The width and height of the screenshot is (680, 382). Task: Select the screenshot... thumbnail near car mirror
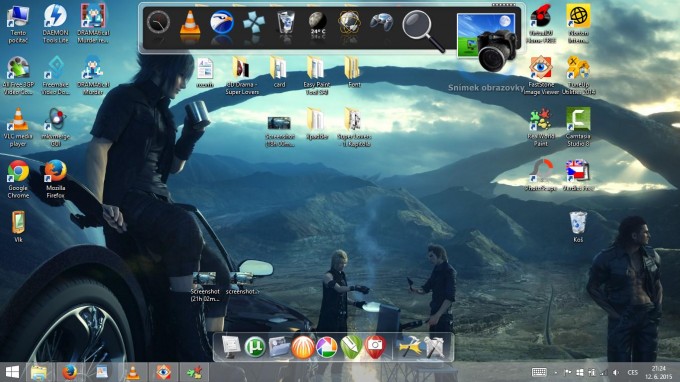point(242,283)
